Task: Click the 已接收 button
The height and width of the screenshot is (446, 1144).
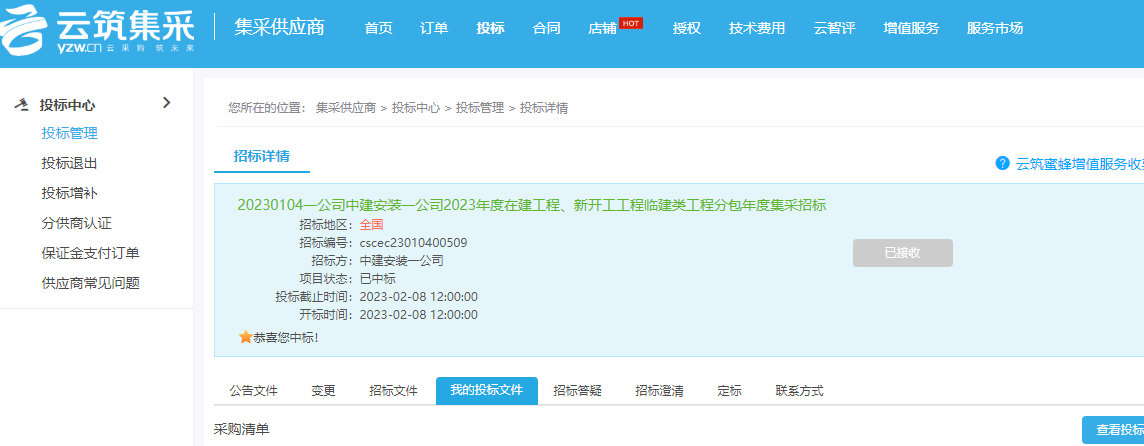Action: tap(902, 253)
